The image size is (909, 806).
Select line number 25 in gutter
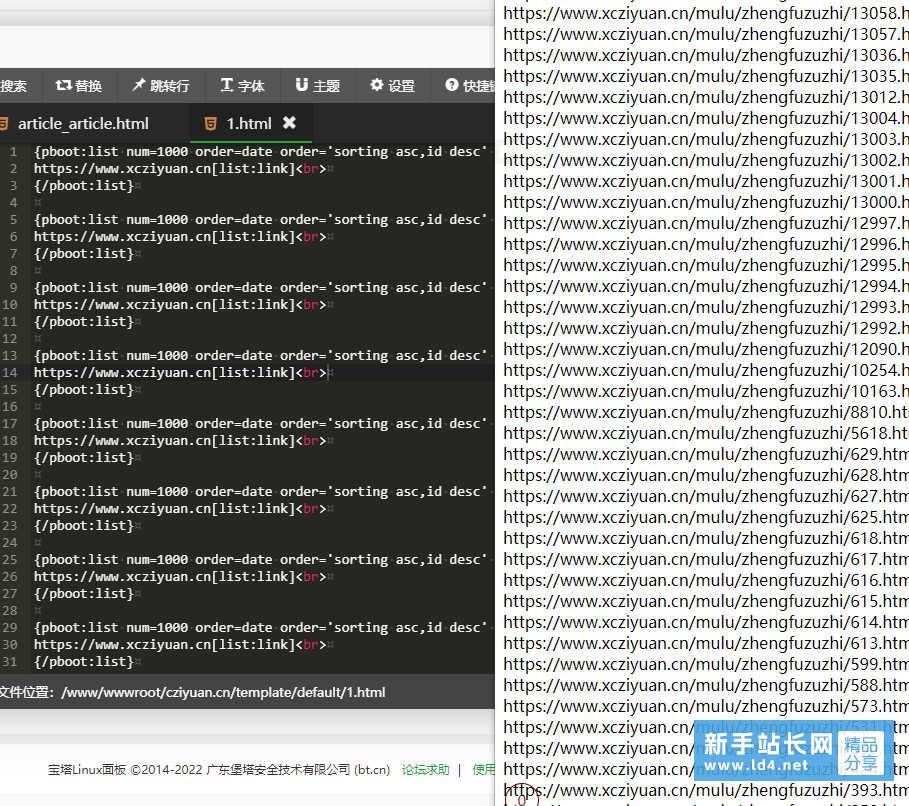[9, 560]
